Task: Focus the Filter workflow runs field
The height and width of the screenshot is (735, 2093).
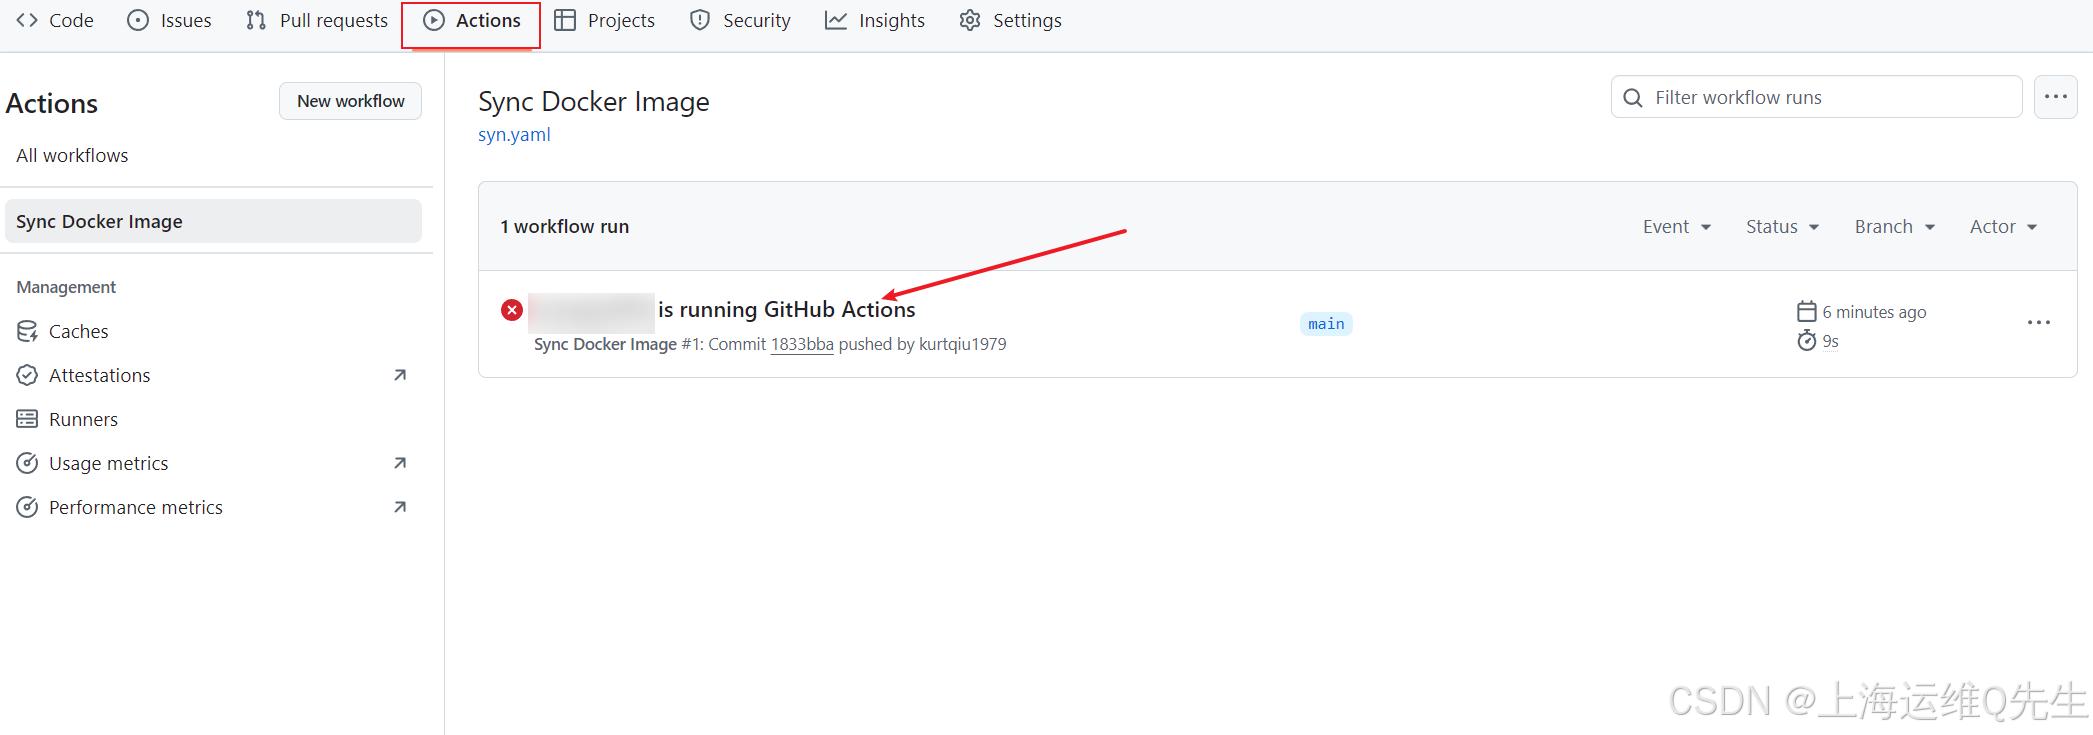Action: pyautogui.click(x=1816, y=97)
